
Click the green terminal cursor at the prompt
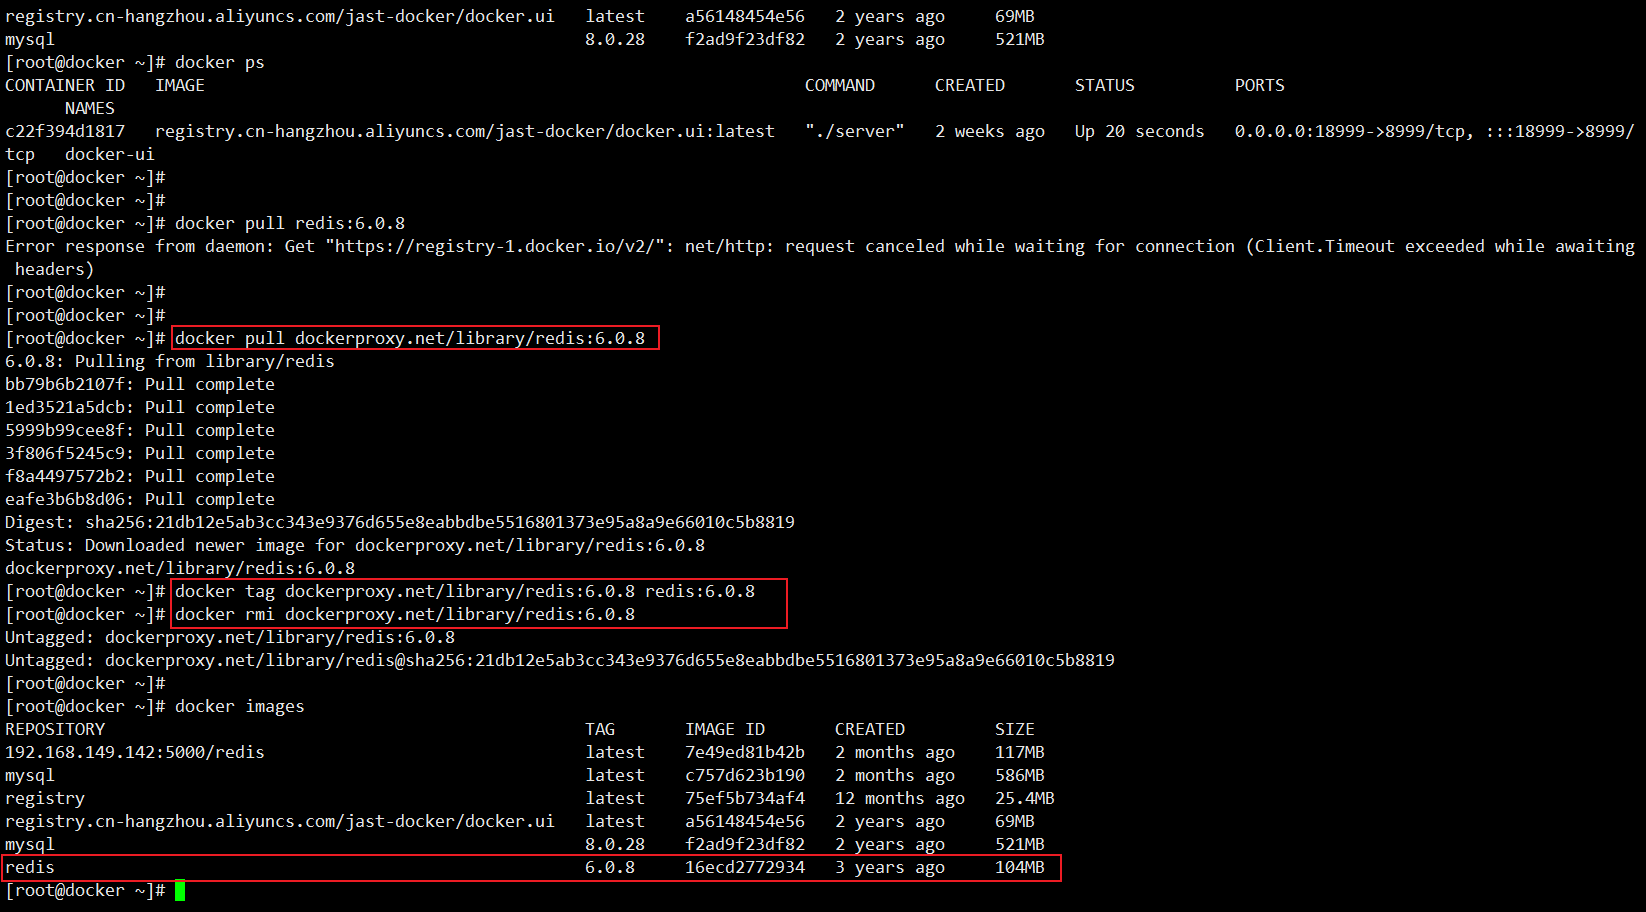(x=180, y=890)
